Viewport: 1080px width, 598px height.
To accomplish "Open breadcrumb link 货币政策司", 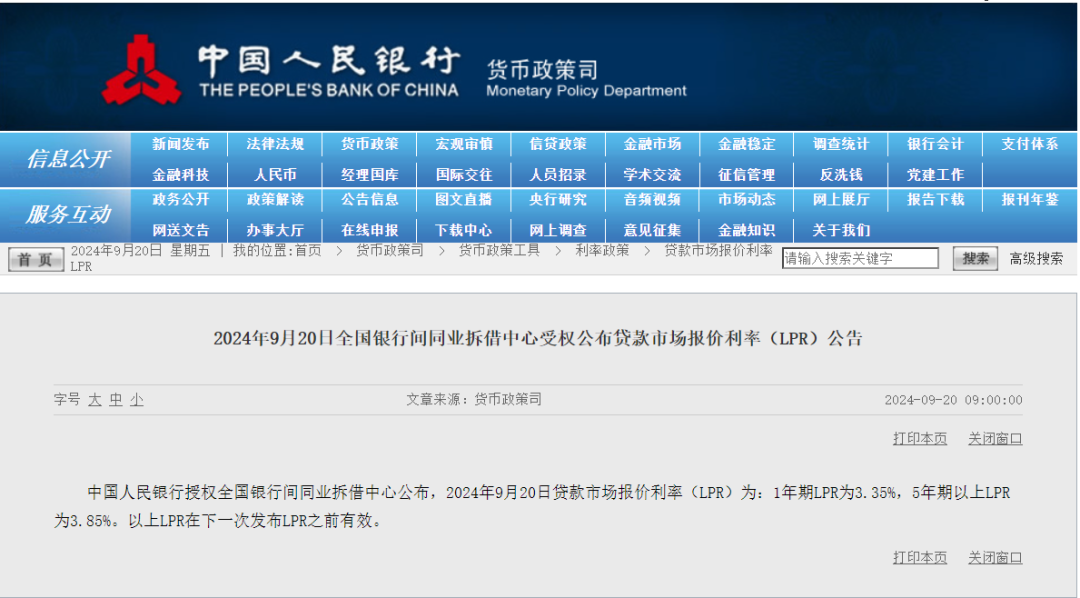I will tap(391, 252).
